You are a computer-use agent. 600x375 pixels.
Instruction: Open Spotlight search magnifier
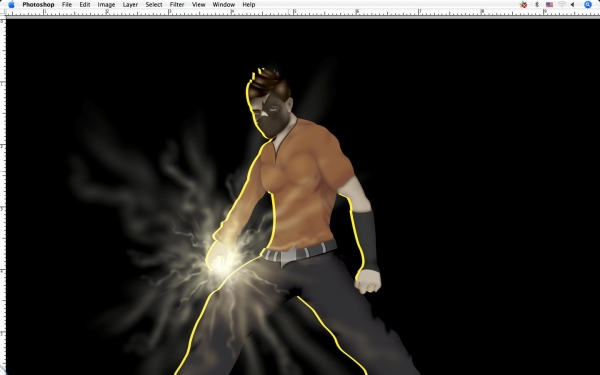(588, 5)
